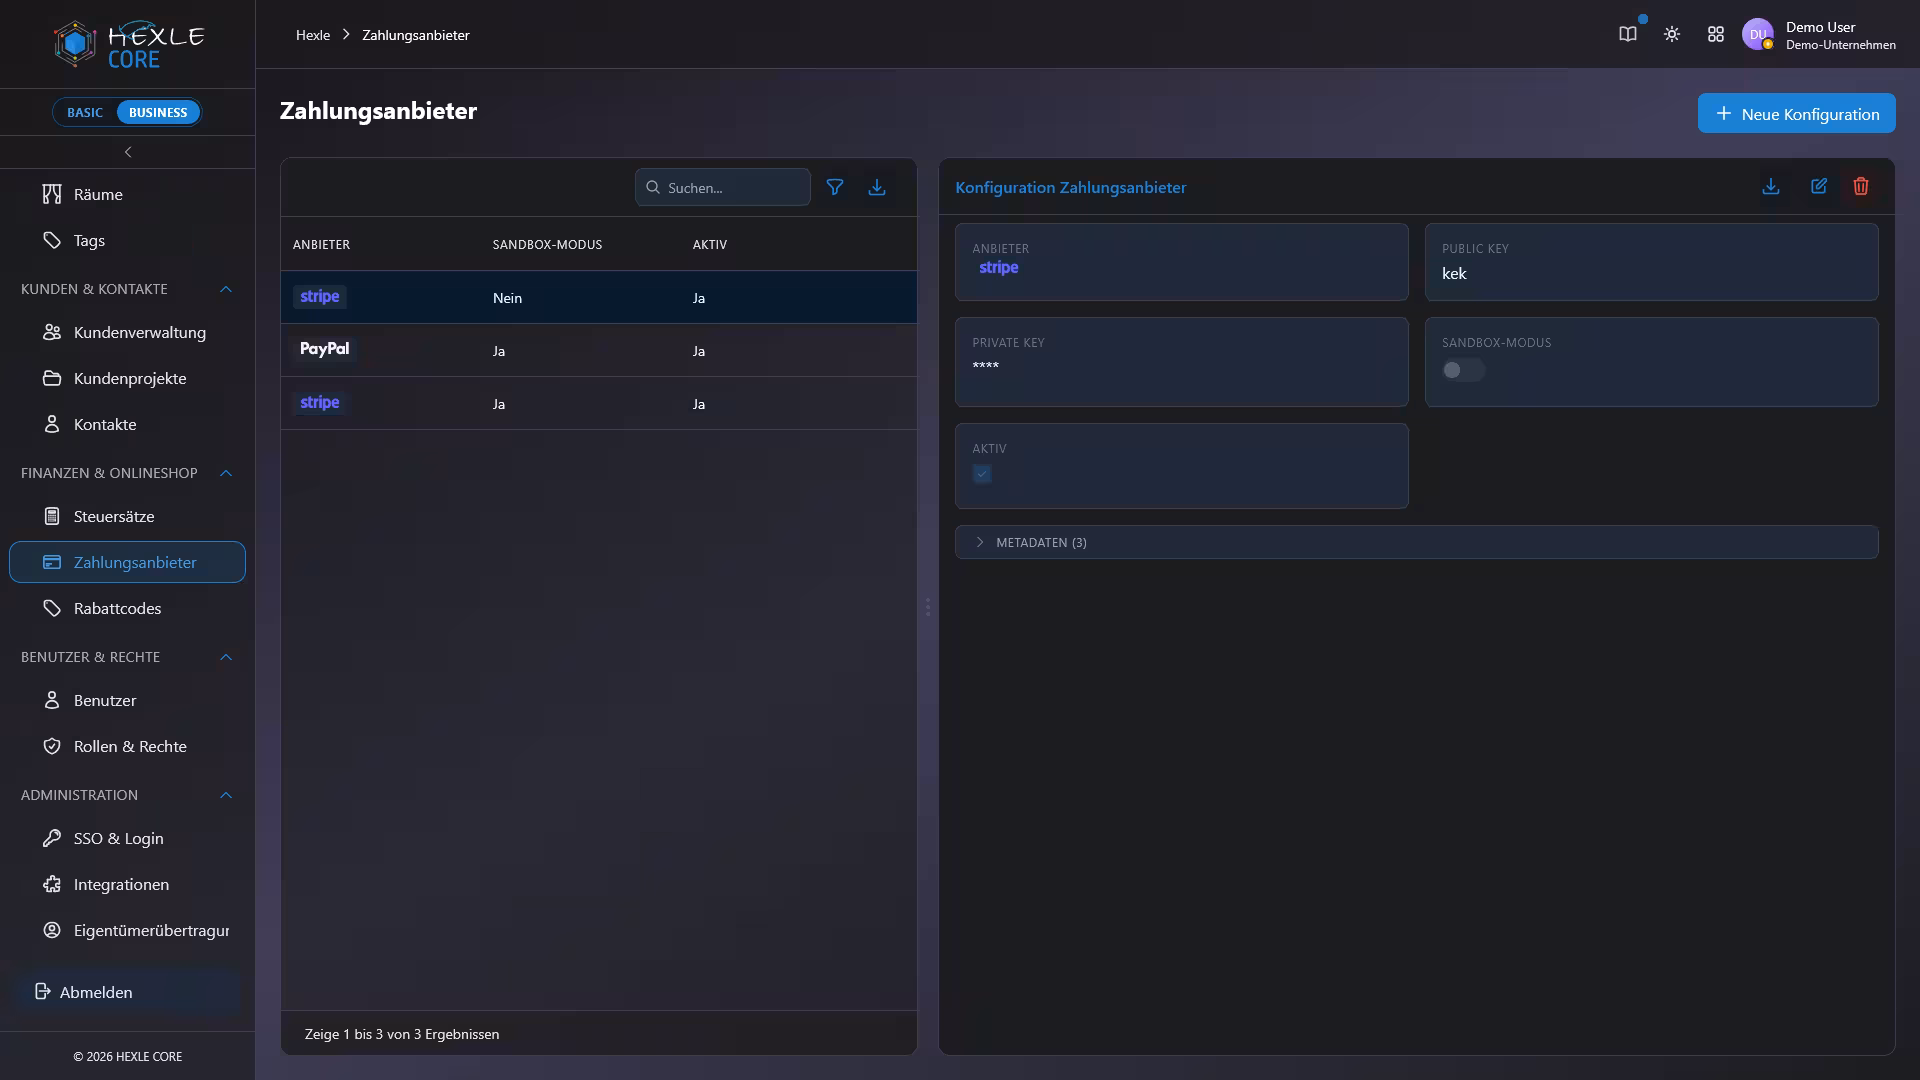Edit the payment provider configuration

point(1818,187)
